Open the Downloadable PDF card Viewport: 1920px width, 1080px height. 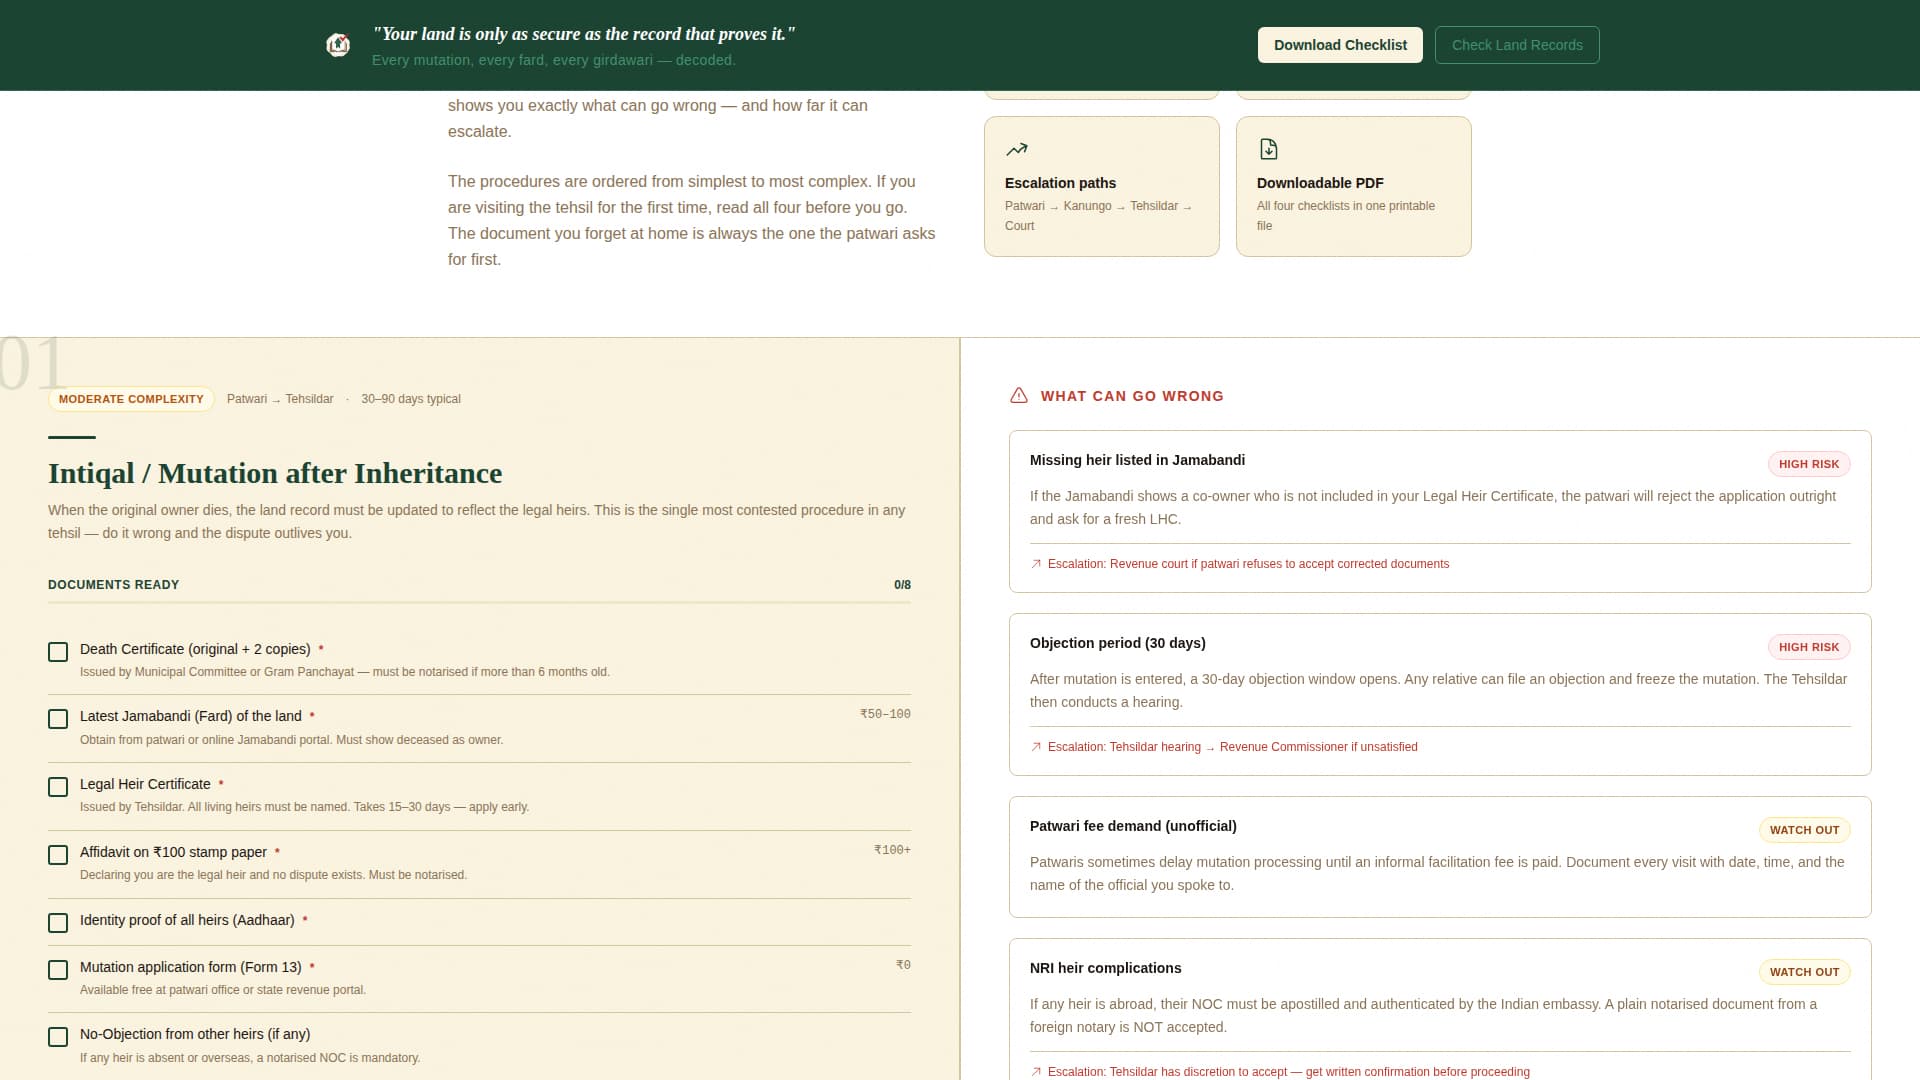tap(1354, 186)
